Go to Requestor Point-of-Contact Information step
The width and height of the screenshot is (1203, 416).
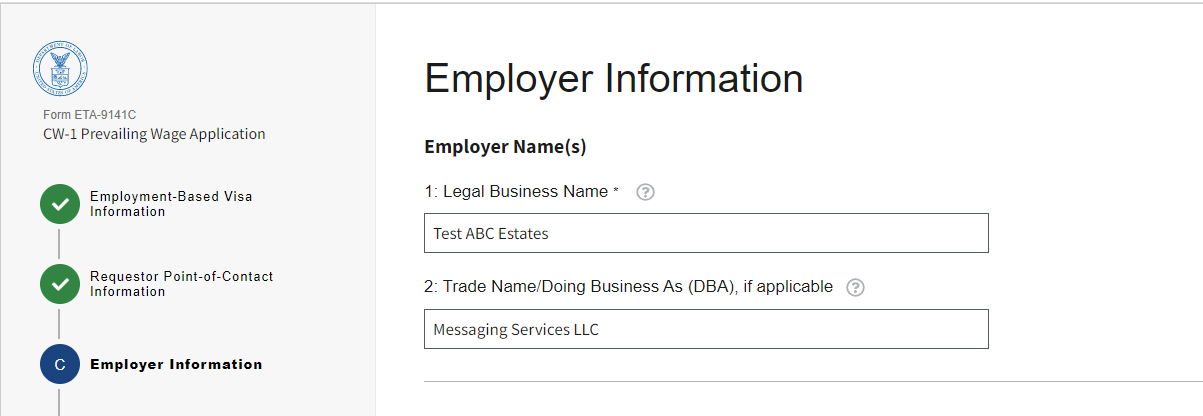(x=181, y=284)
